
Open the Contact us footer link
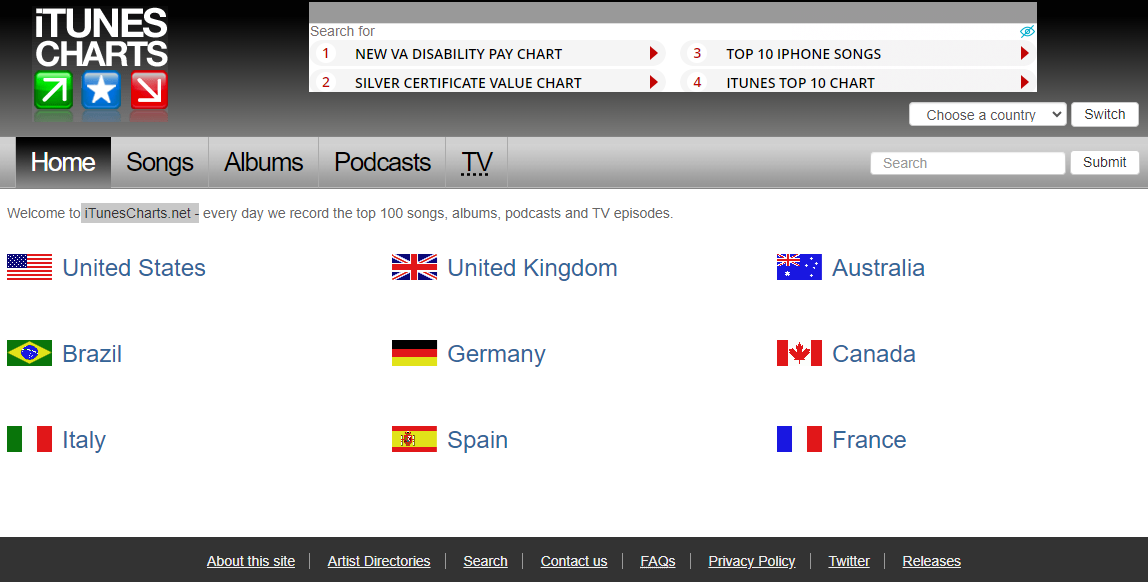[x=574, y=561]
